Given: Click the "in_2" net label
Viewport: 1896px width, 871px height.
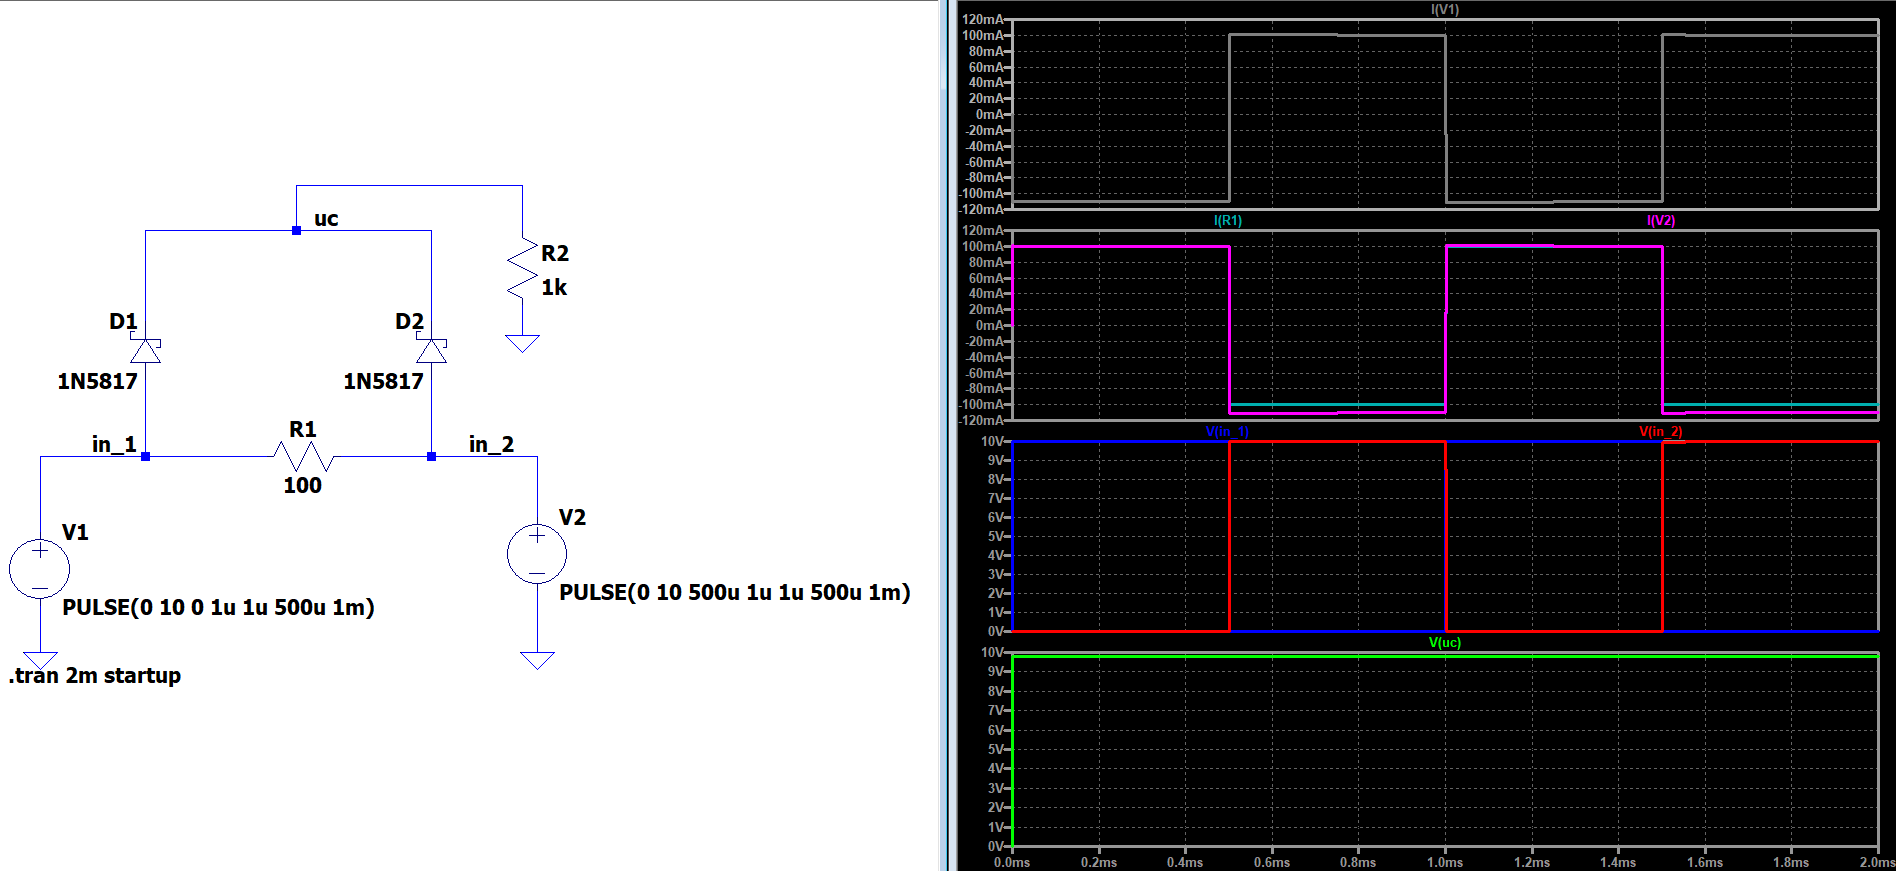Looking at the screenshot, I should point(491,444).
